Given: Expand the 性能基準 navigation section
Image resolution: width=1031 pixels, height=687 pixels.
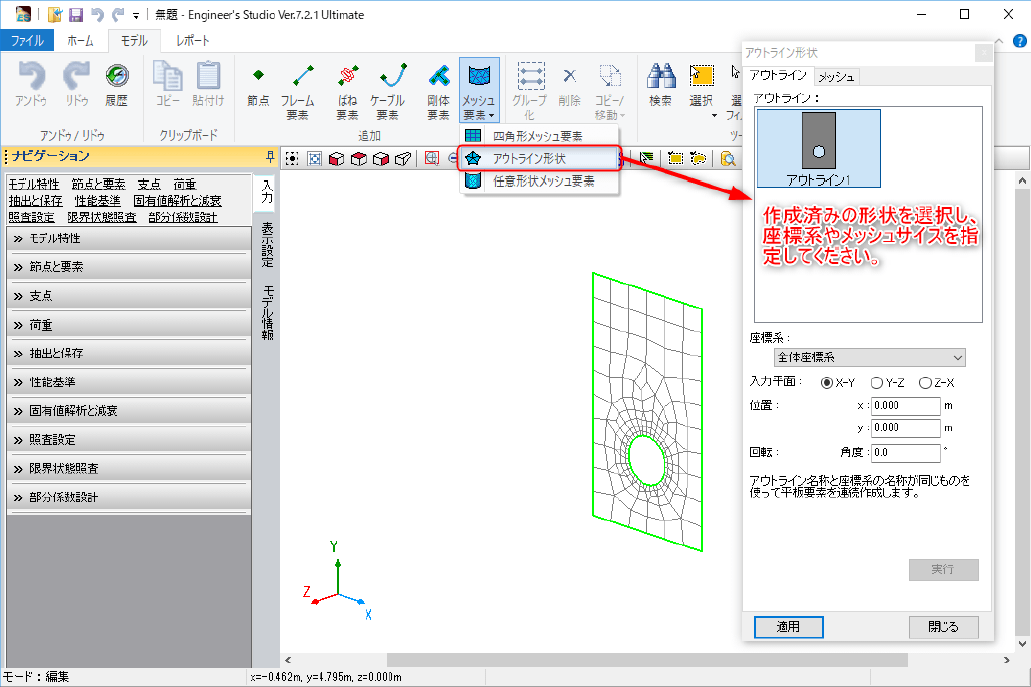Looking at the screenshot, I should click(129, 382).
